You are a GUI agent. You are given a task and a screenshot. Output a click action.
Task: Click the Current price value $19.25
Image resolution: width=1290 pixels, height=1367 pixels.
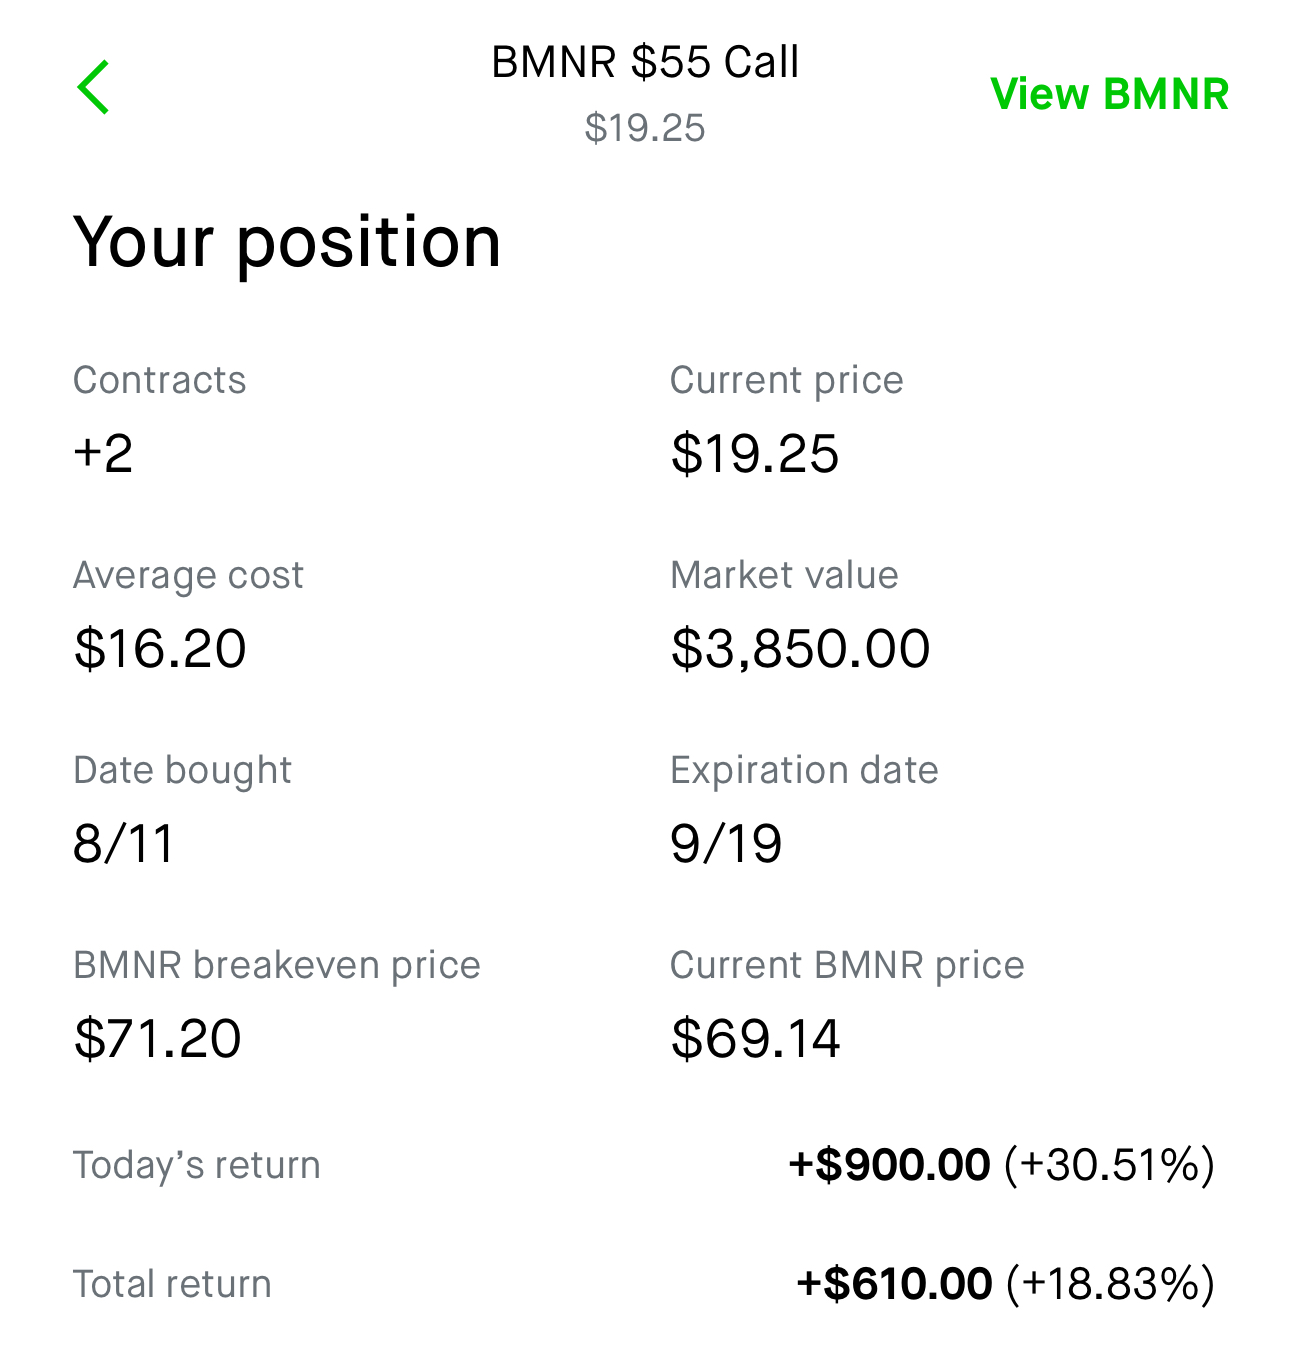pyautogui.click(x=755, y=454)
